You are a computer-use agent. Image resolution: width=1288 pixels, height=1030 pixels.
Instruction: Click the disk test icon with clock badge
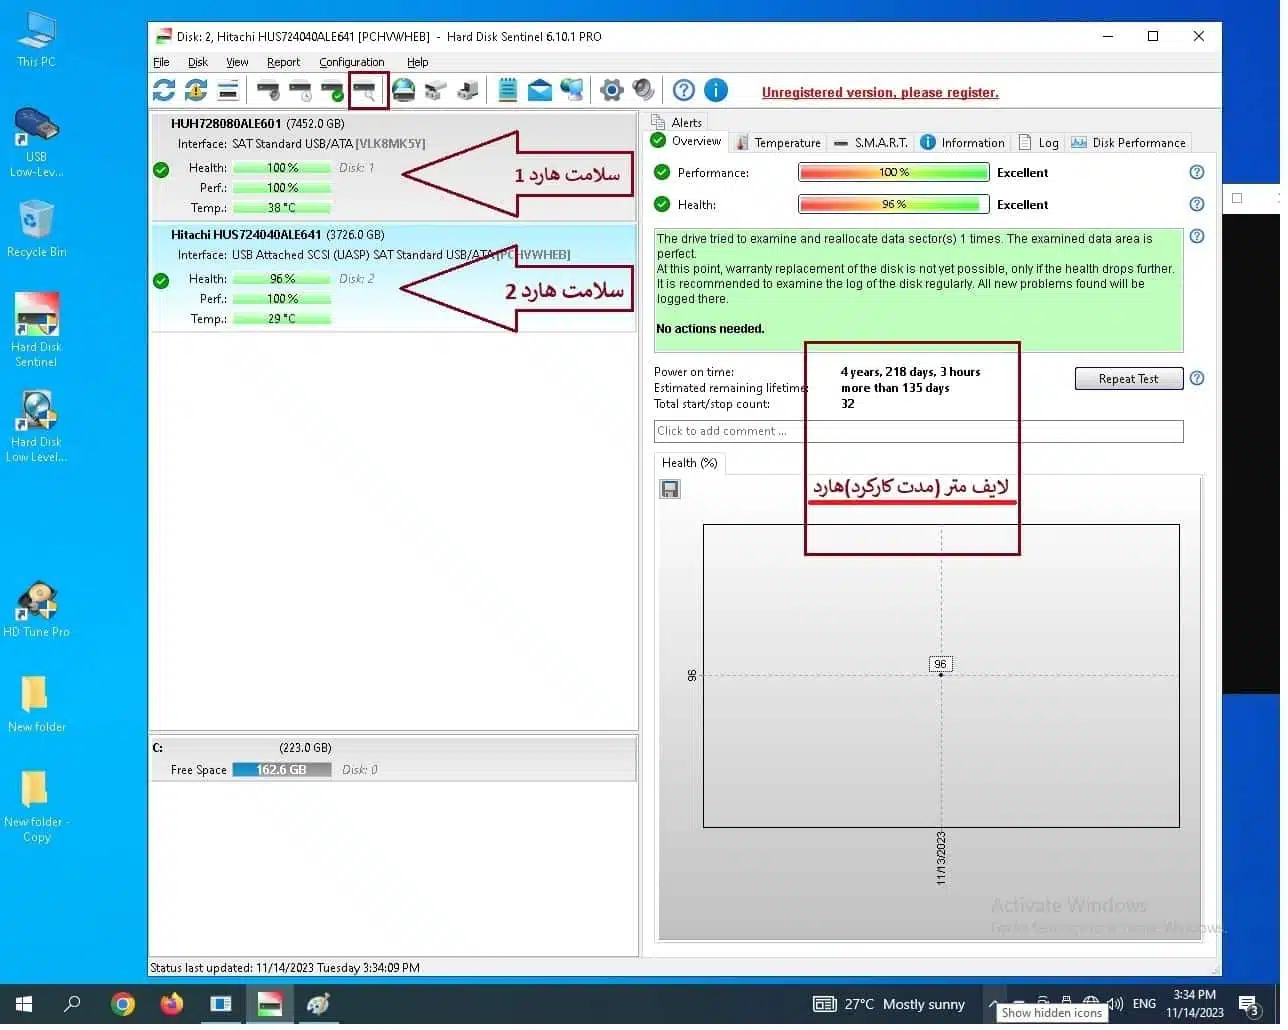(301, 91)
